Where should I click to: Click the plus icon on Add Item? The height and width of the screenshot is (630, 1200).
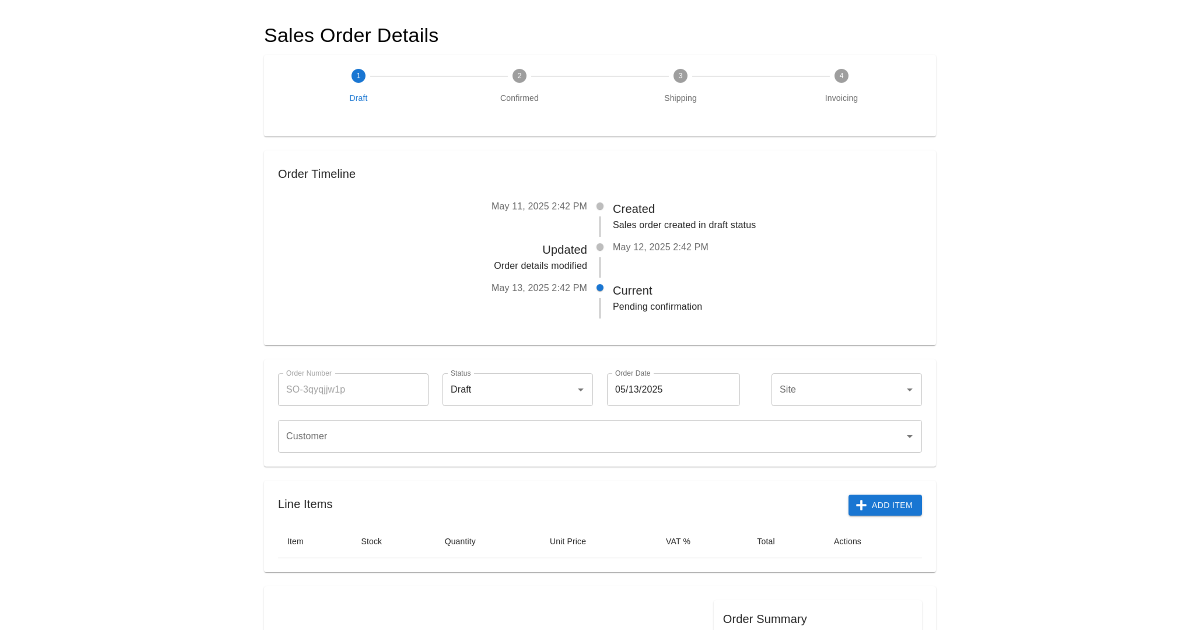click(861, 505)
